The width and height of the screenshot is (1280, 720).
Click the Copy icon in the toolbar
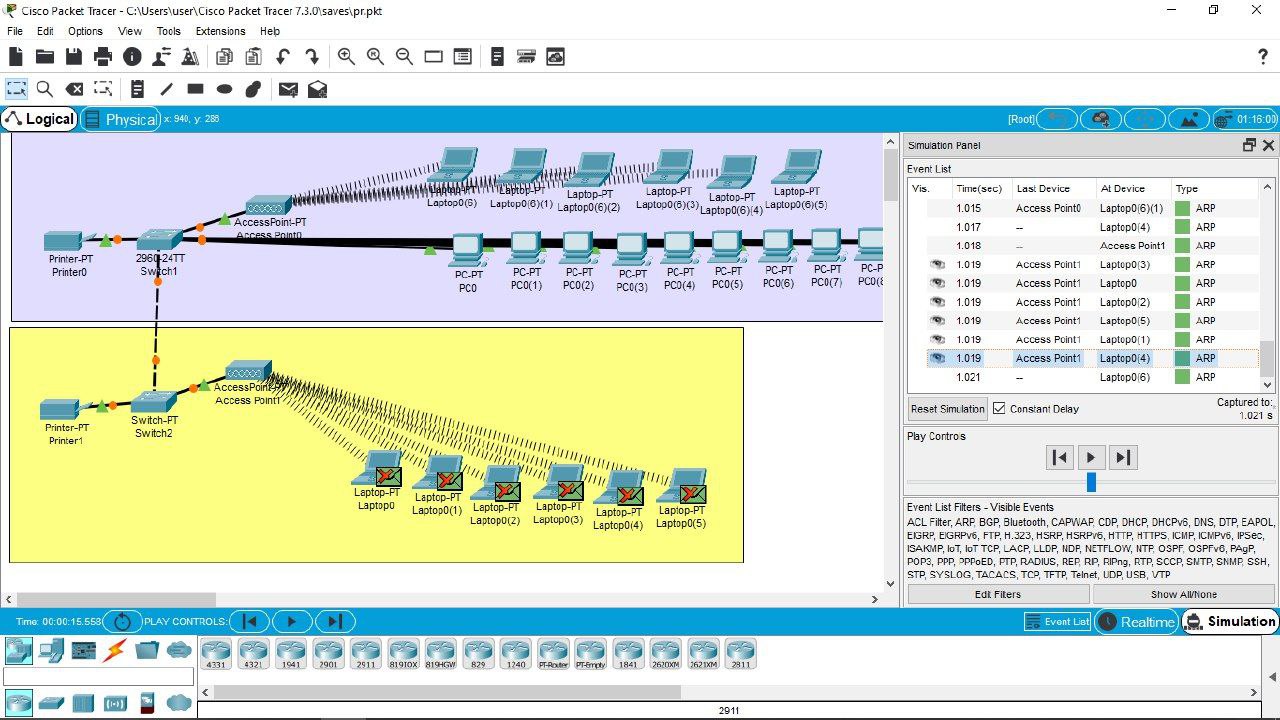[225, 57]
